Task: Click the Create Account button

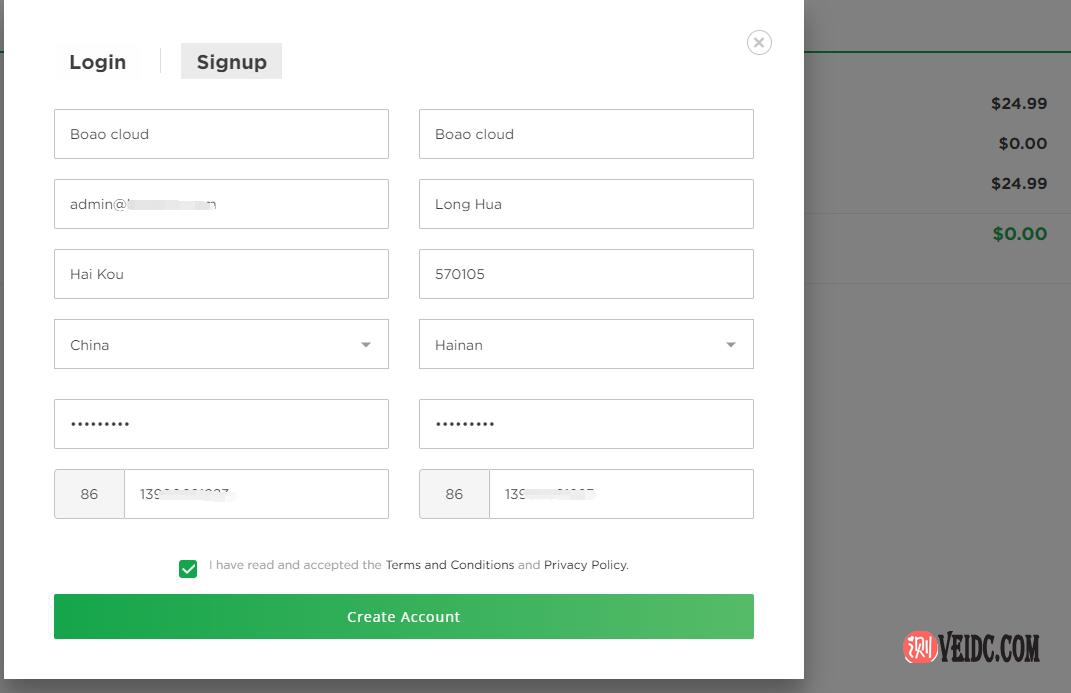Action: [403, 616]
